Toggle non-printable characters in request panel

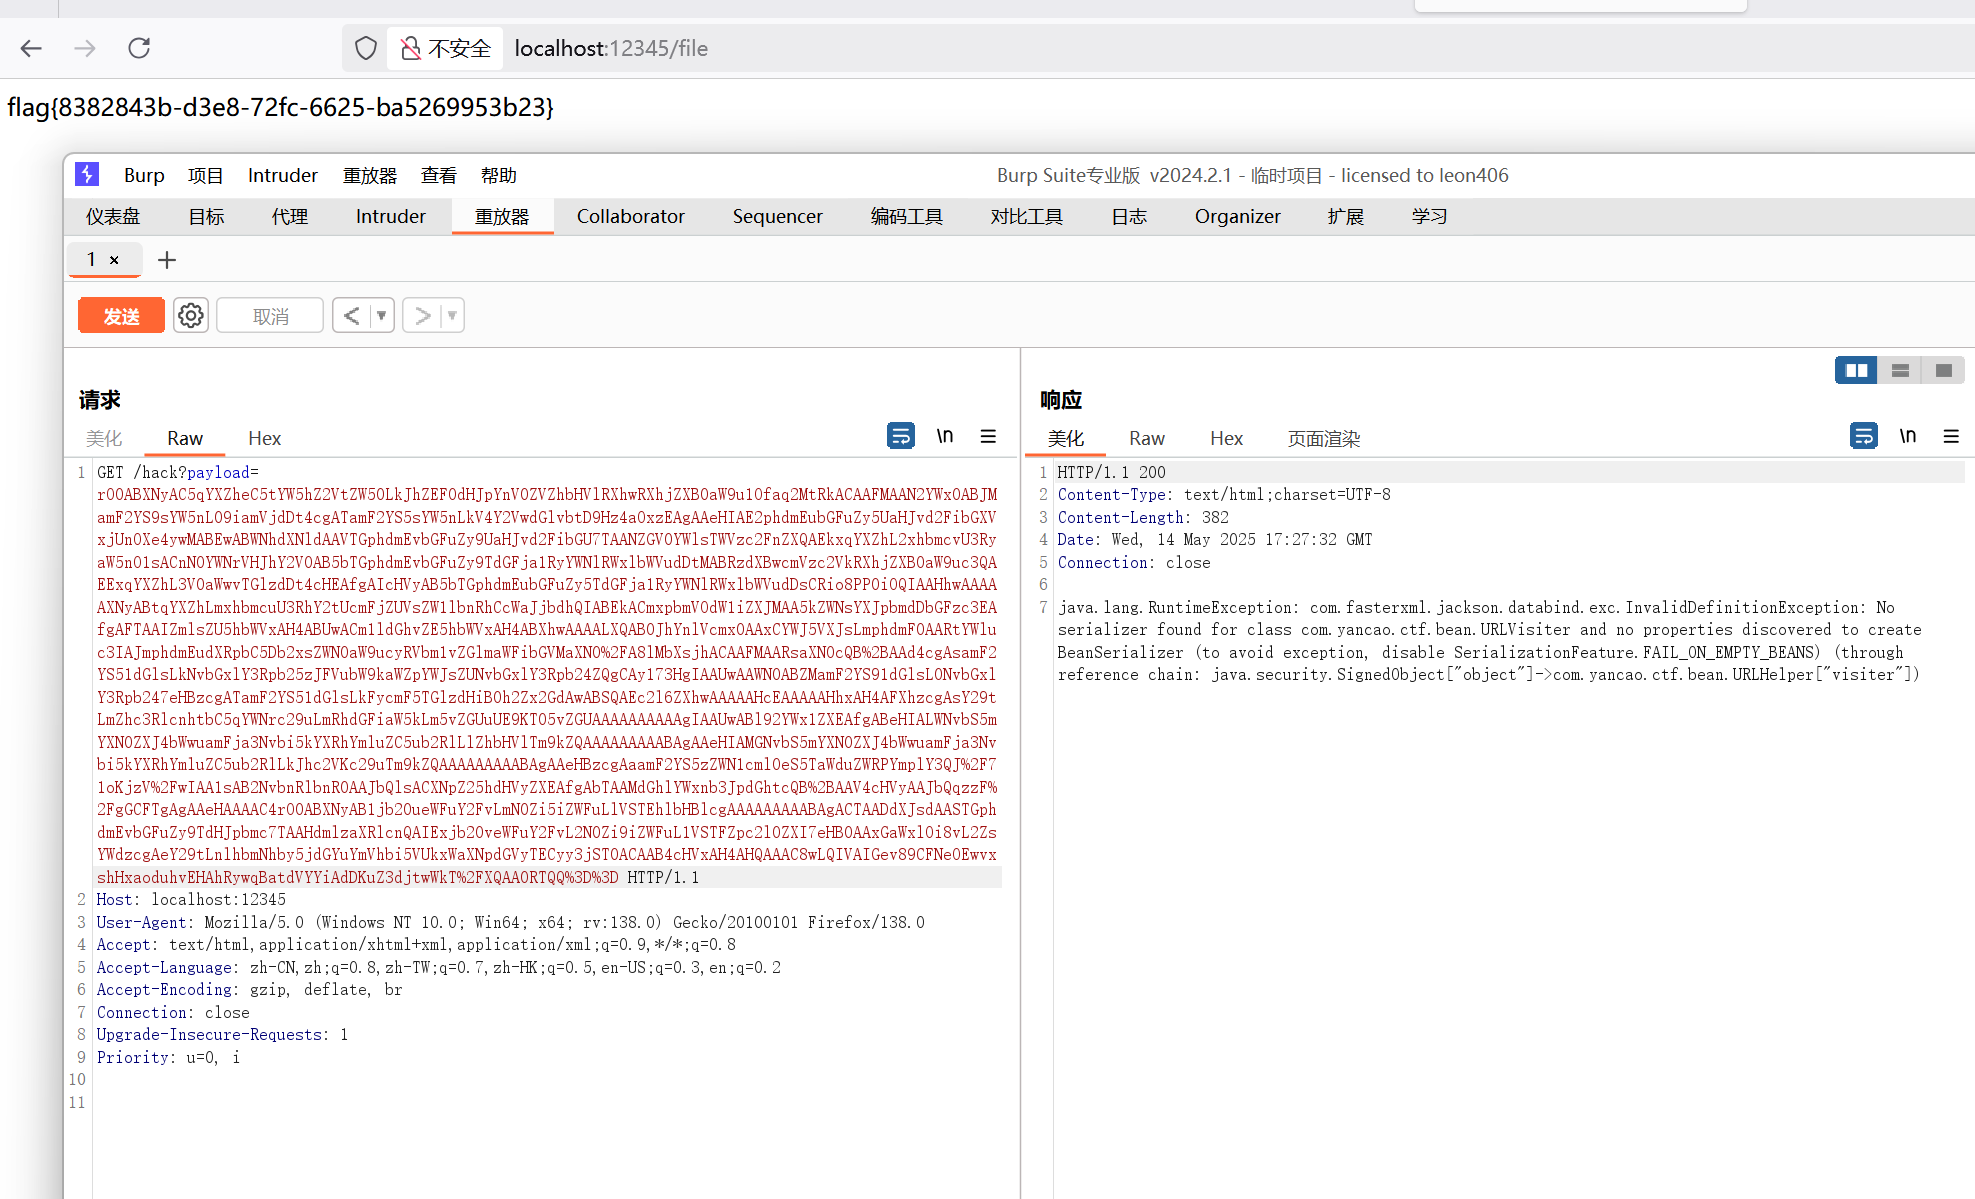pos(944,436)
